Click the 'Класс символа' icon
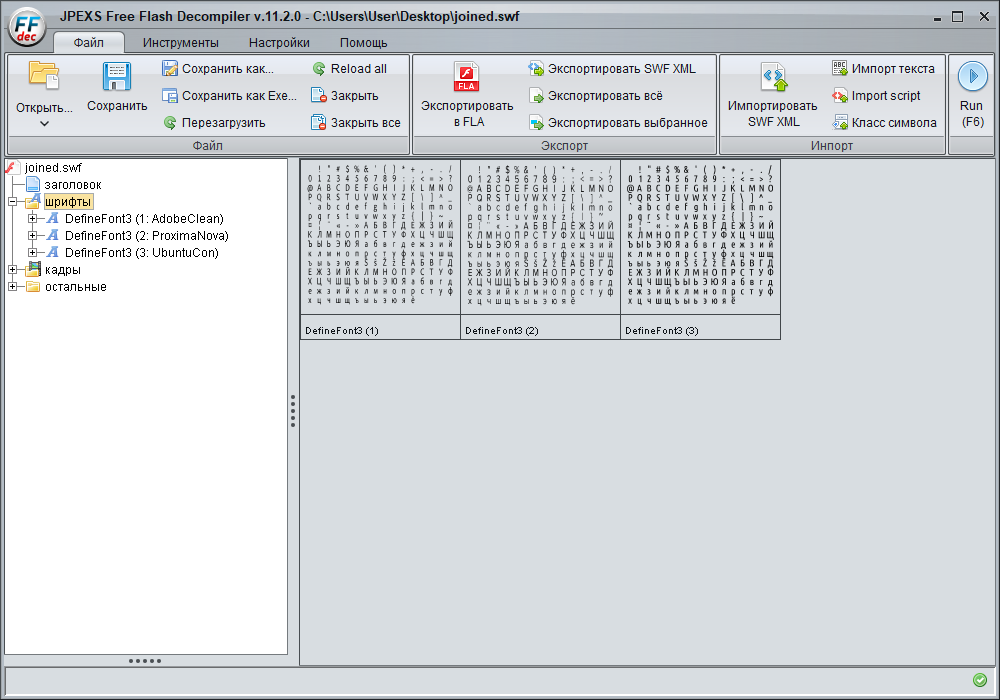1000x700 pixels. click(x=840, y=122)
